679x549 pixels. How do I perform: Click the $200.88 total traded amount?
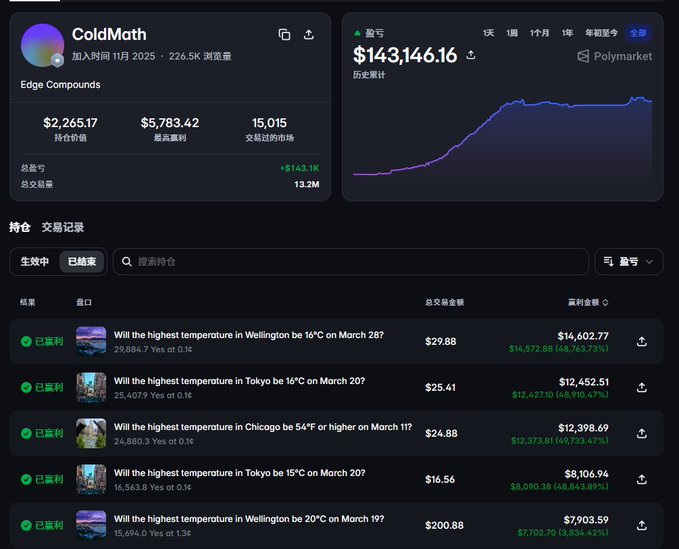click(x=444, y=525)
